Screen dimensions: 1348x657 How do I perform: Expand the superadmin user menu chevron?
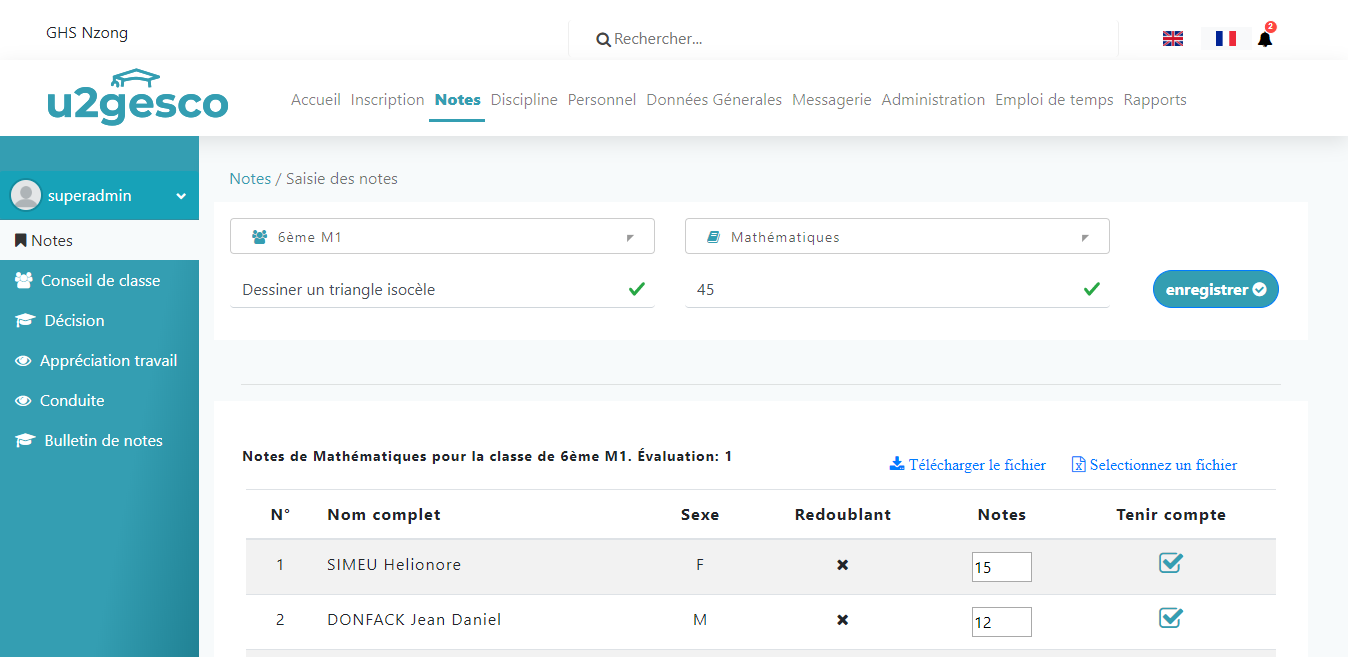click(181, 197)
